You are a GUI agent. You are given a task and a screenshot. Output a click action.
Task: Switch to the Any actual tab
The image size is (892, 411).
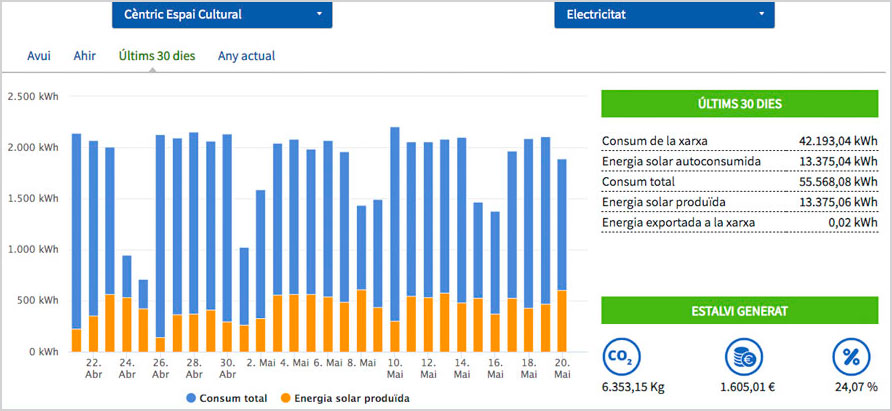click(x=246, y=56)
